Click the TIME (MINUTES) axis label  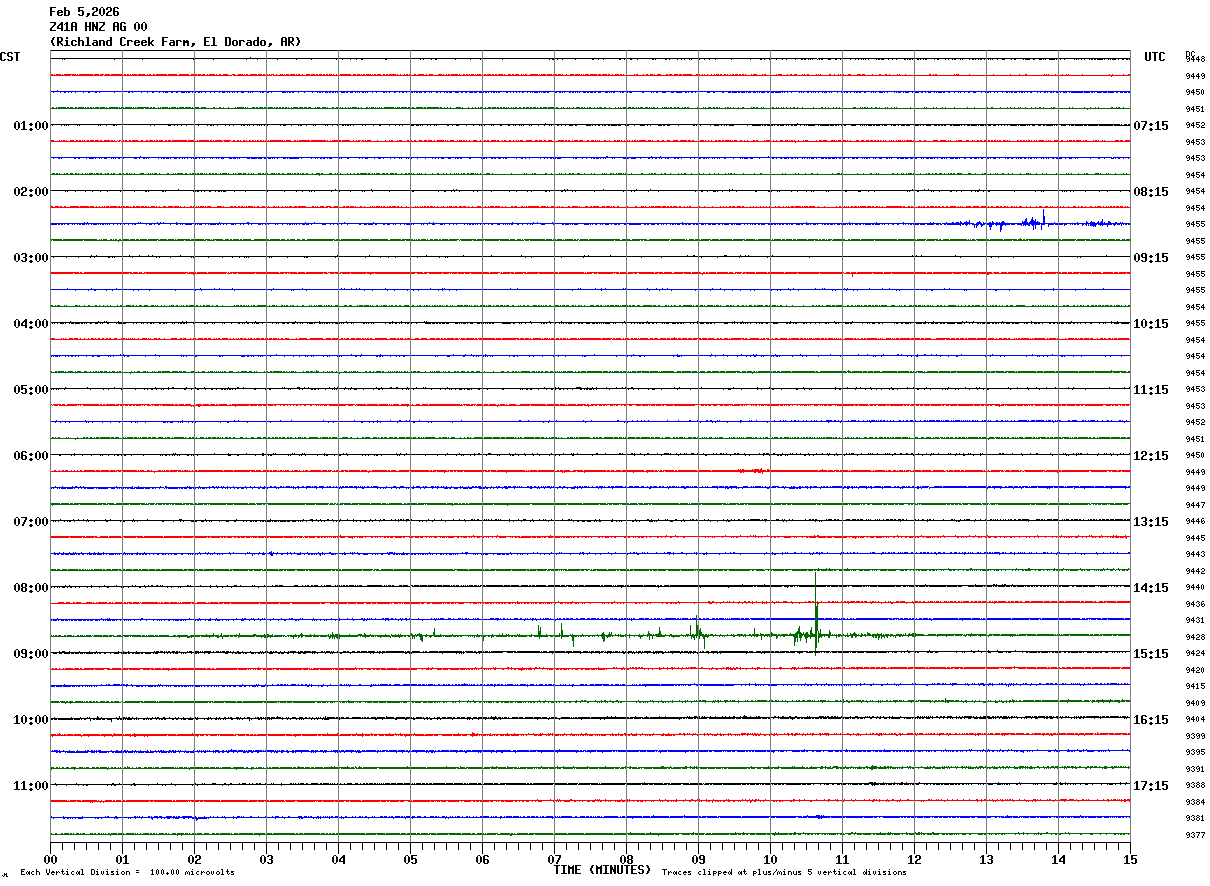pos(602,870)
